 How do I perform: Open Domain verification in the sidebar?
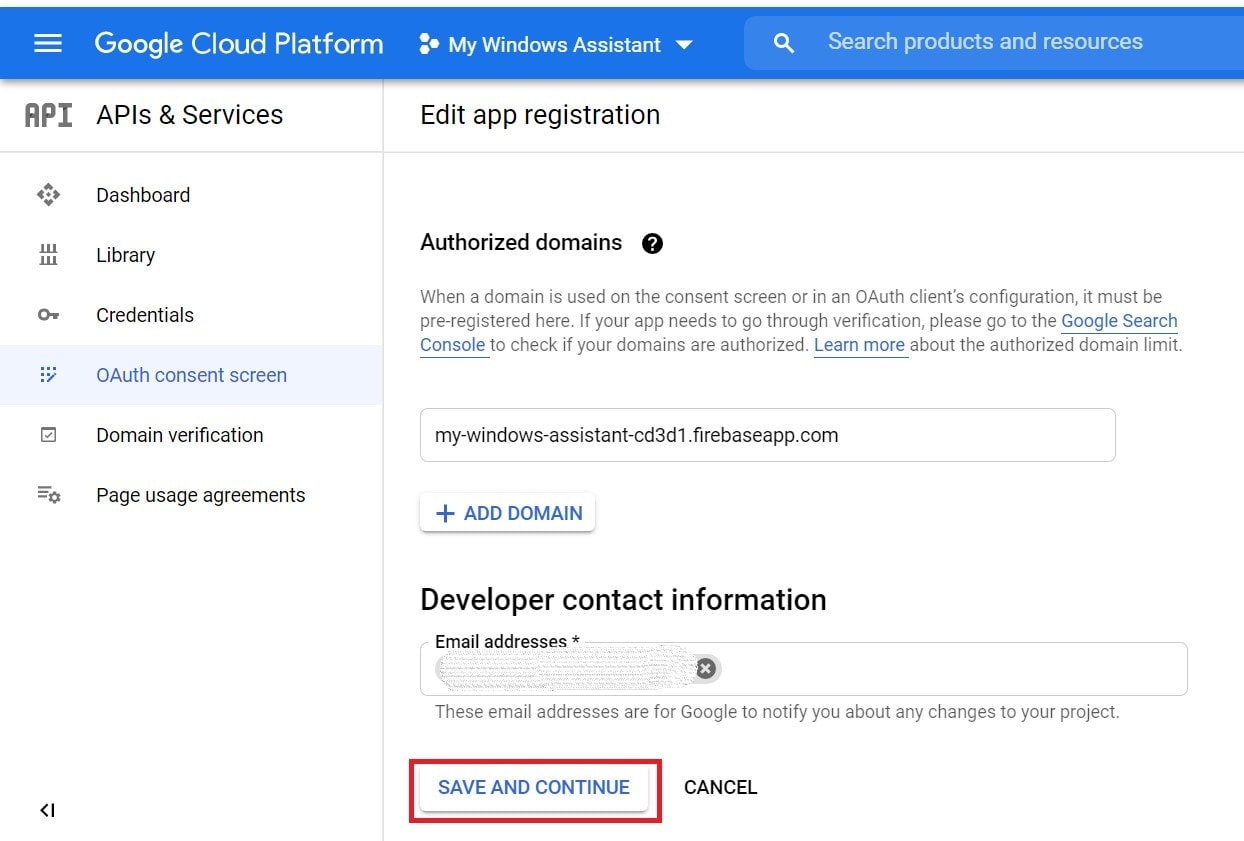coord(180,435)
